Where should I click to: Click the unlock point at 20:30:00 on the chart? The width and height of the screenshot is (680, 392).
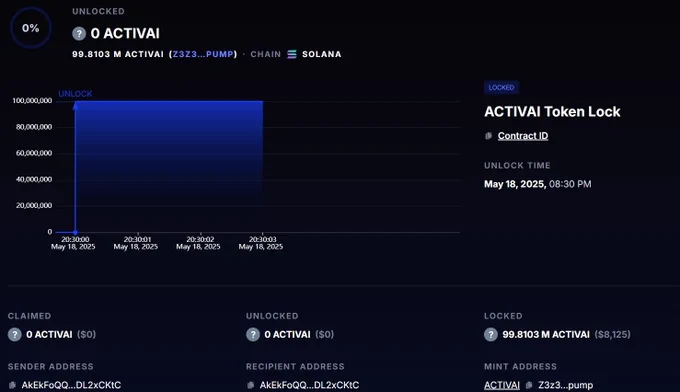[x=75, y=232]
